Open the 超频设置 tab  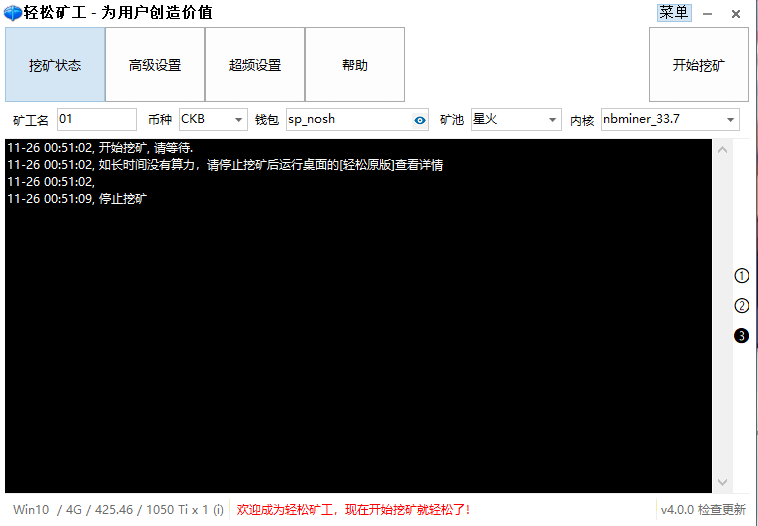pos(255,64)
